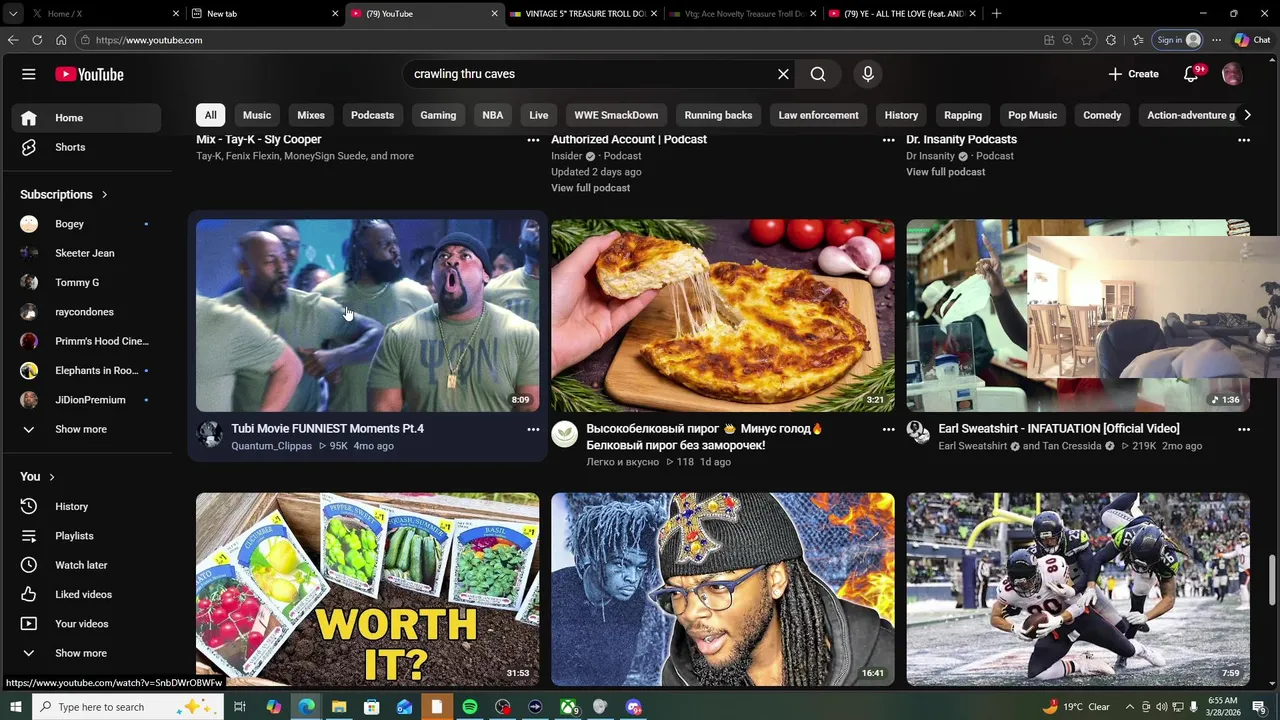
Task: Click the Create button
Action: click(x=1133, y=74)
